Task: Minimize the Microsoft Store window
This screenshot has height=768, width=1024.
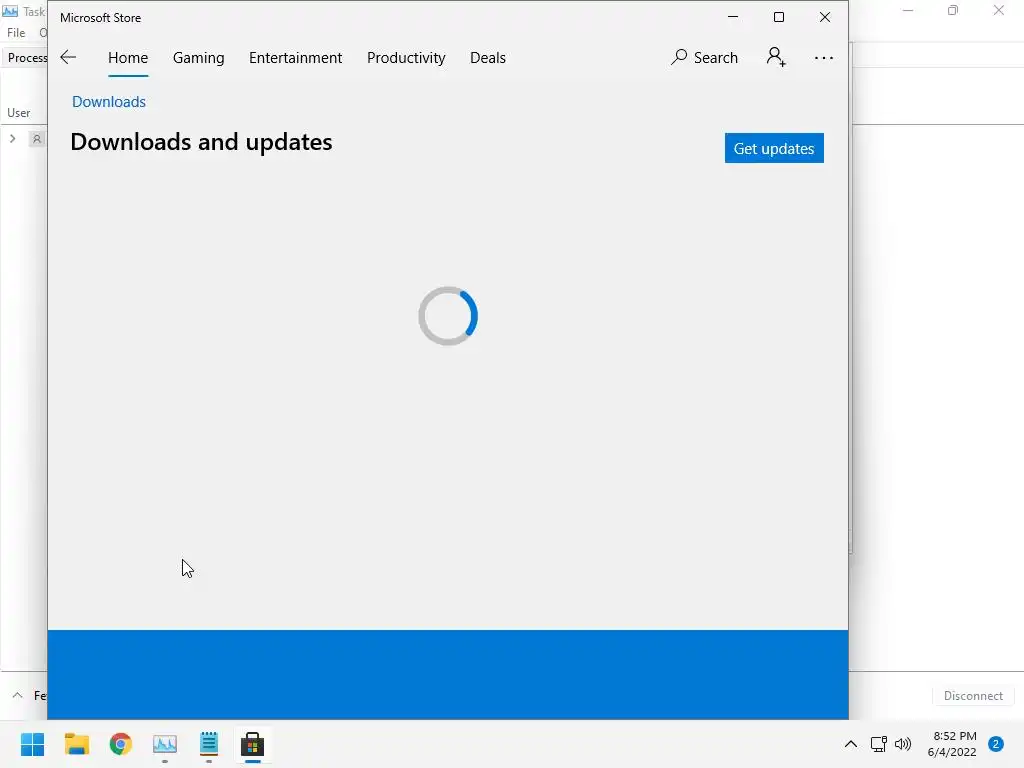Action: [733, 17]
